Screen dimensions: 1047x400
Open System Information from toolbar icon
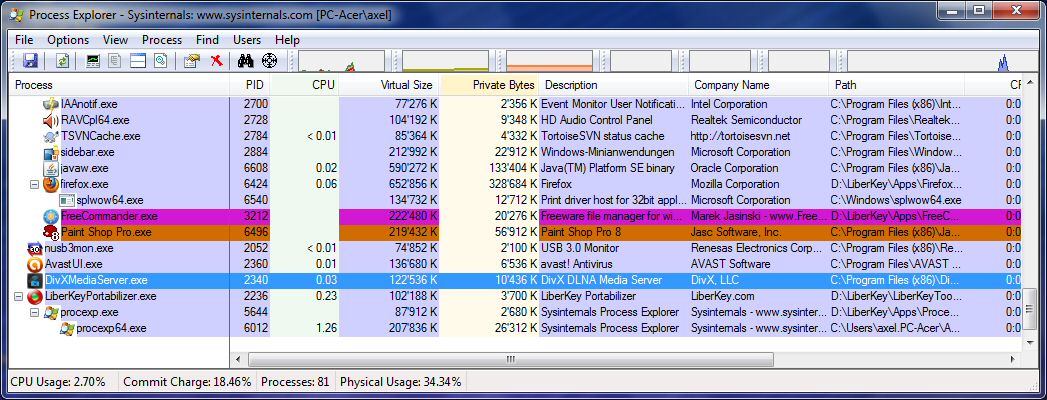pyautogui.click(x=93, y=61)
